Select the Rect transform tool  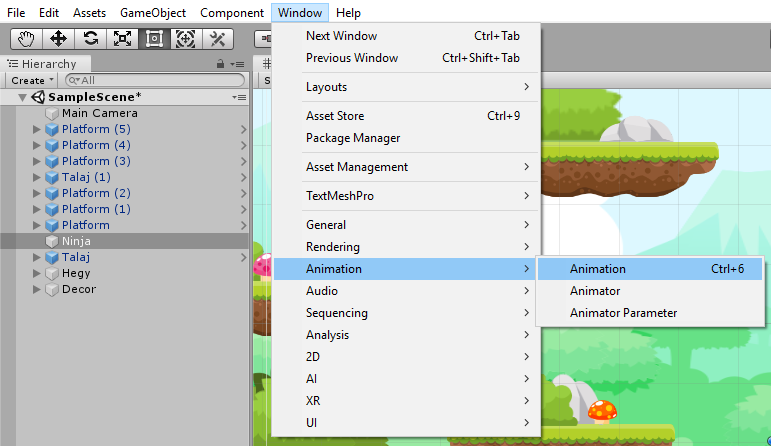point(154,39)
